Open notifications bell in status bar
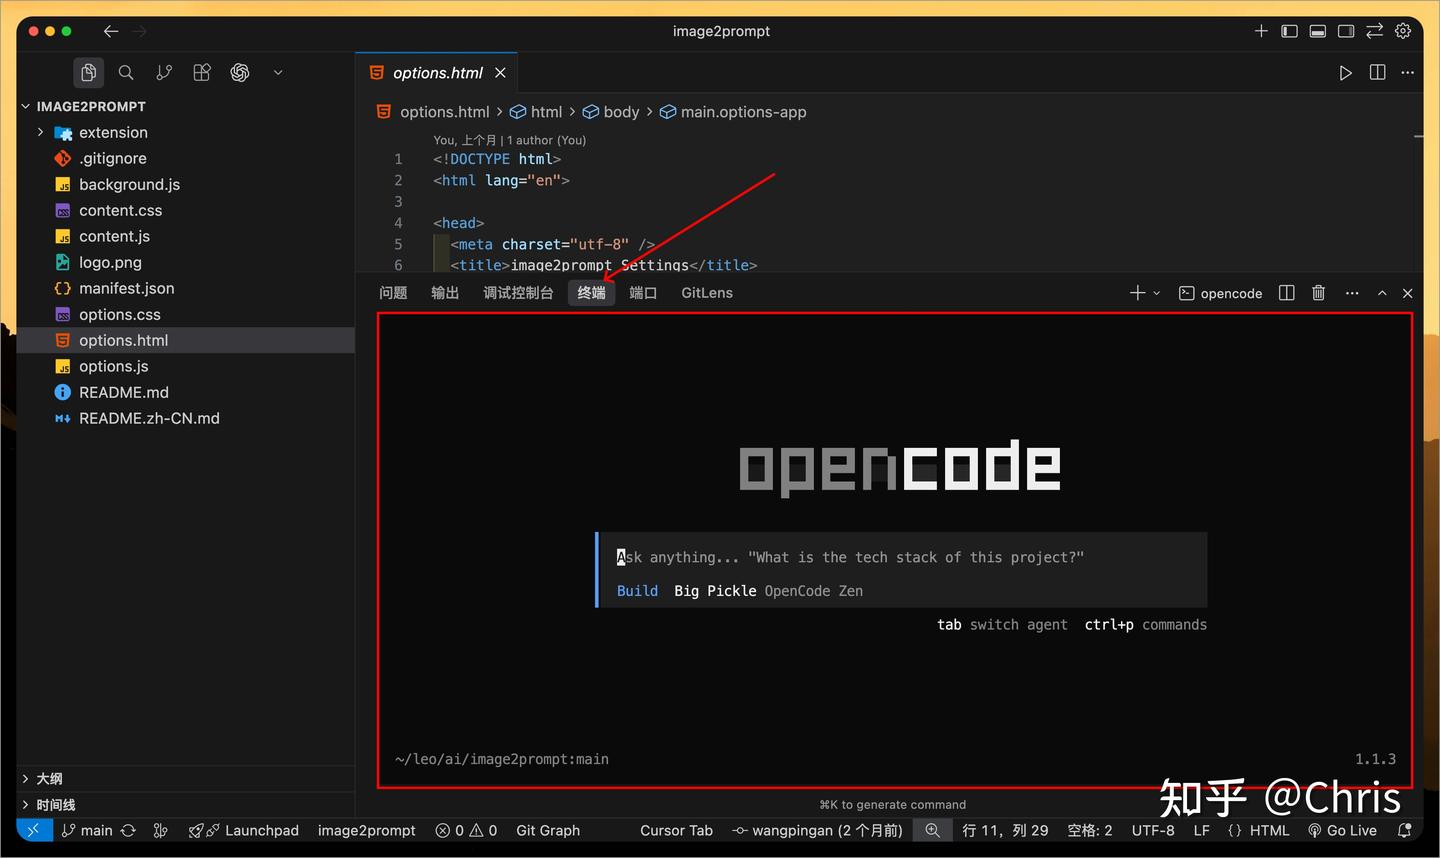The image size is (1440, 858). click(1404, 830)
